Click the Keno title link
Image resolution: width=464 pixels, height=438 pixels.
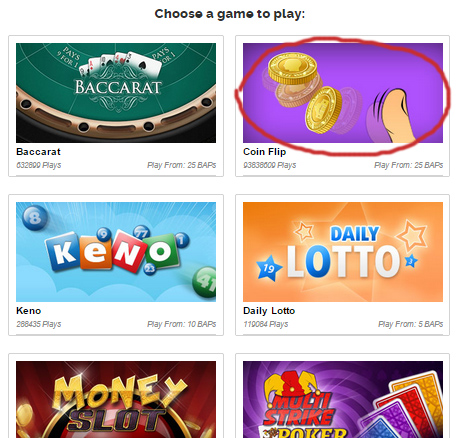coord(29,311)
